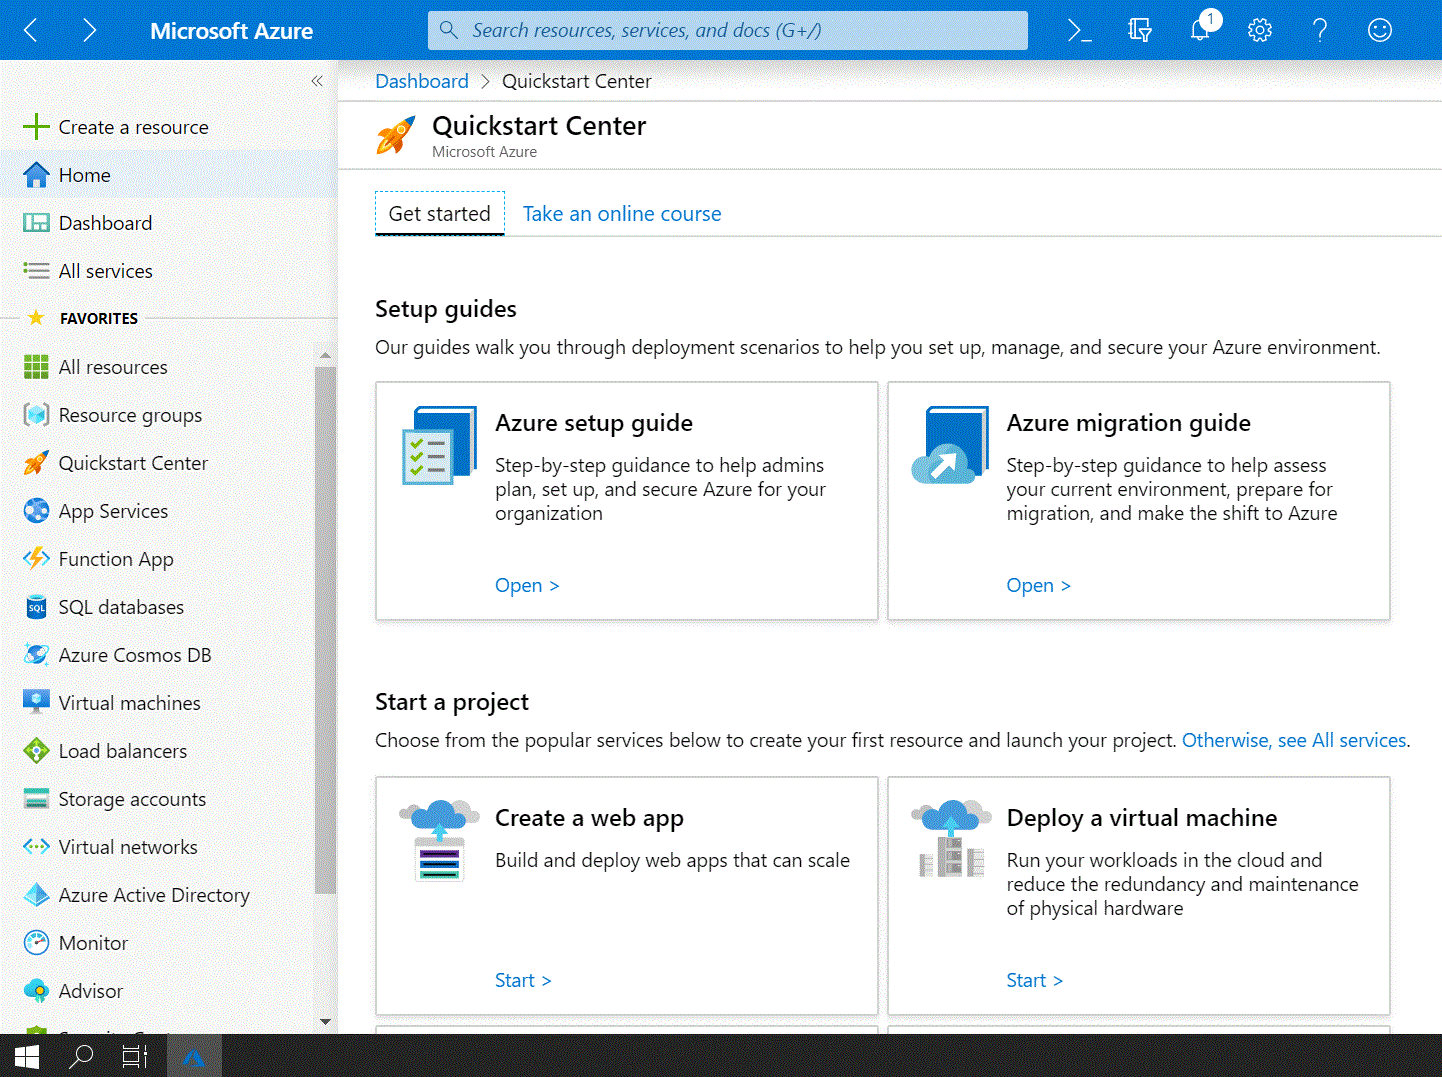Collapse the sidebar with double chevron
This screenshot has height=1077, width=1442.
(317, 81)
